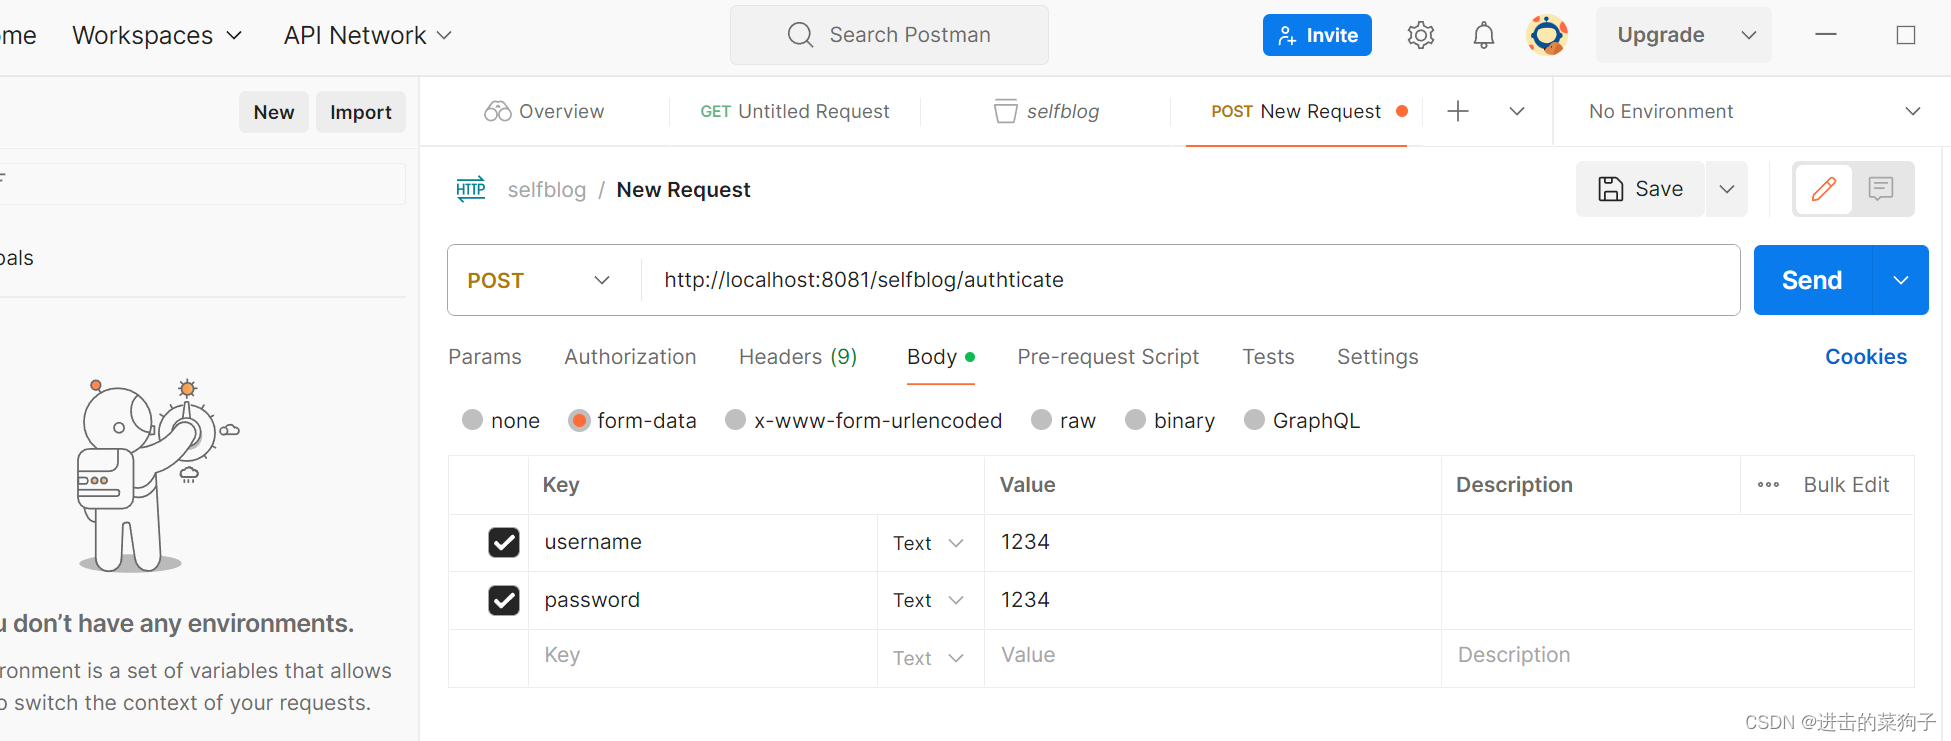Add a new tab with plus icon
The width and height of the screenshot is (1951, 741).
[x=1458, y=111]
